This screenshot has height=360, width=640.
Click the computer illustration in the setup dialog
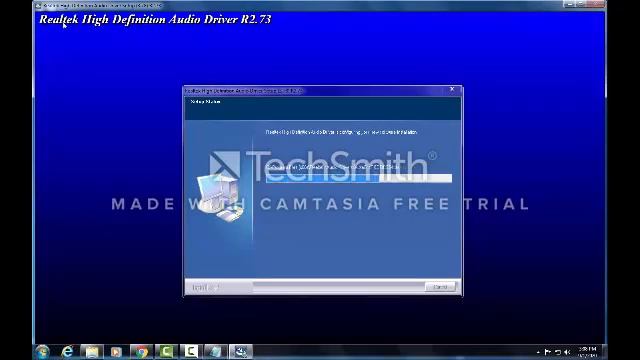pos(220,197)
